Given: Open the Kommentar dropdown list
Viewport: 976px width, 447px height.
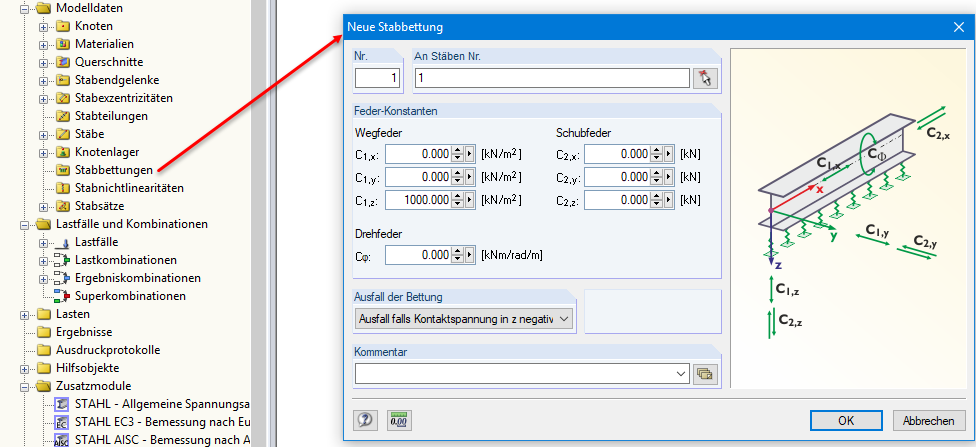Looking at the screenshot, I should pyautogui.click(x=681, y=374).
